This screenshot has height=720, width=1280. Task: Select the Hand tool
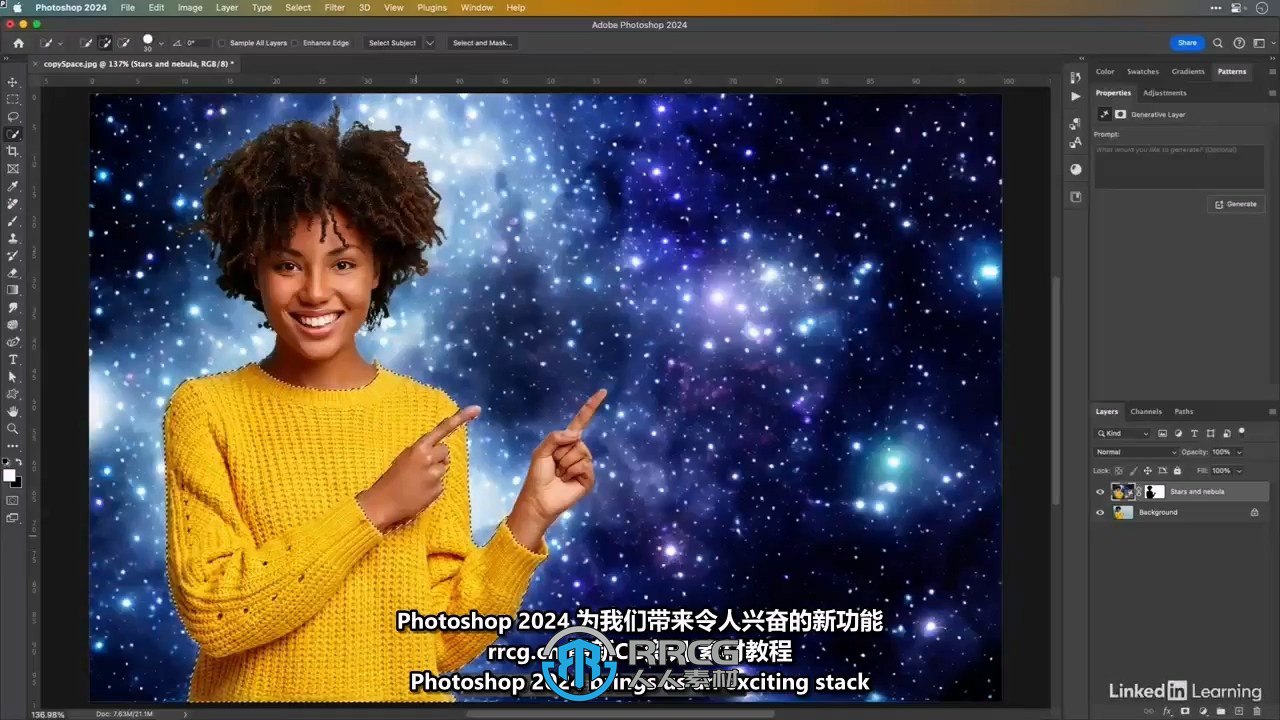pos(13,411)
